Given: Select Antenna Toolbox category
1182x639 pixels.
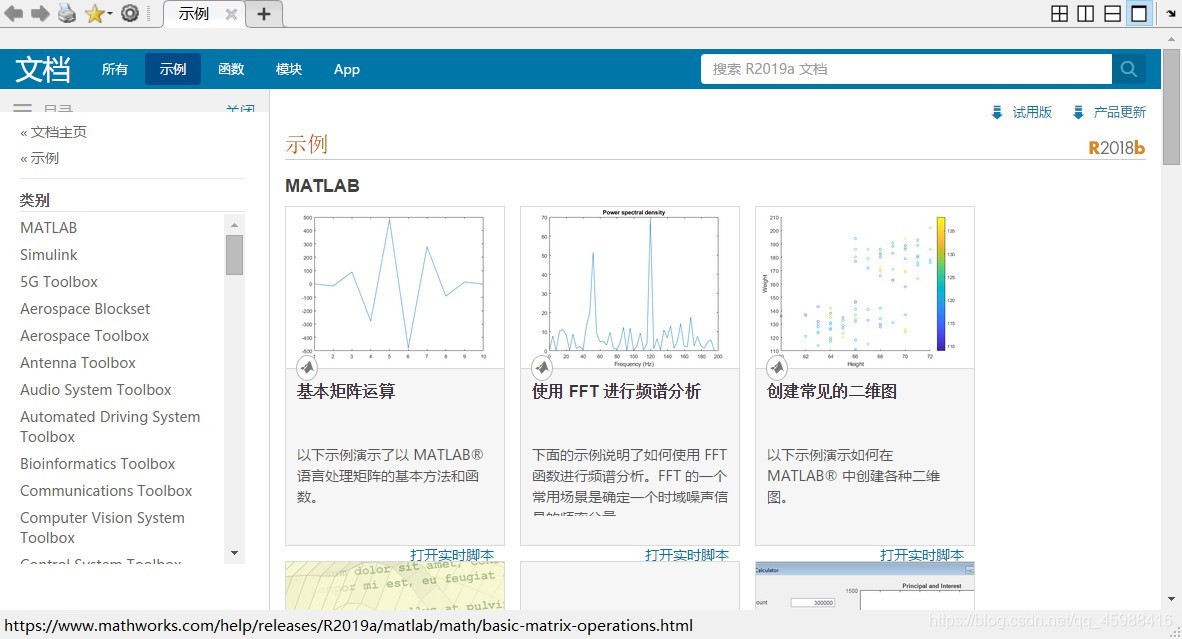Looking at the screenshot, I should pyautogui.click(x=78, y=363).
